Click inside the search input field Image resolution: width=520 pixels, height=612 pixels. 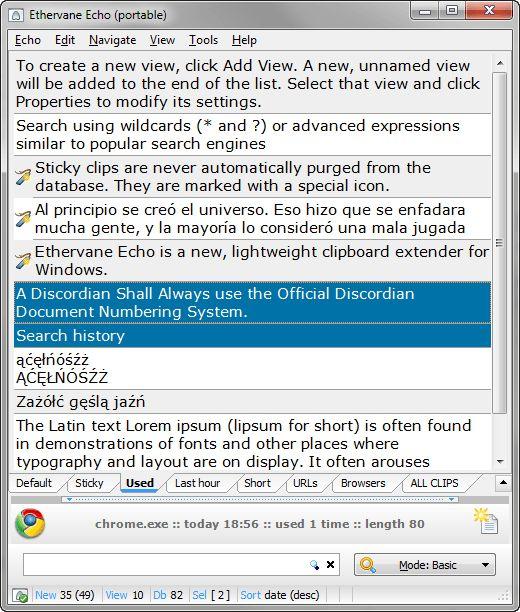[166, 564]
